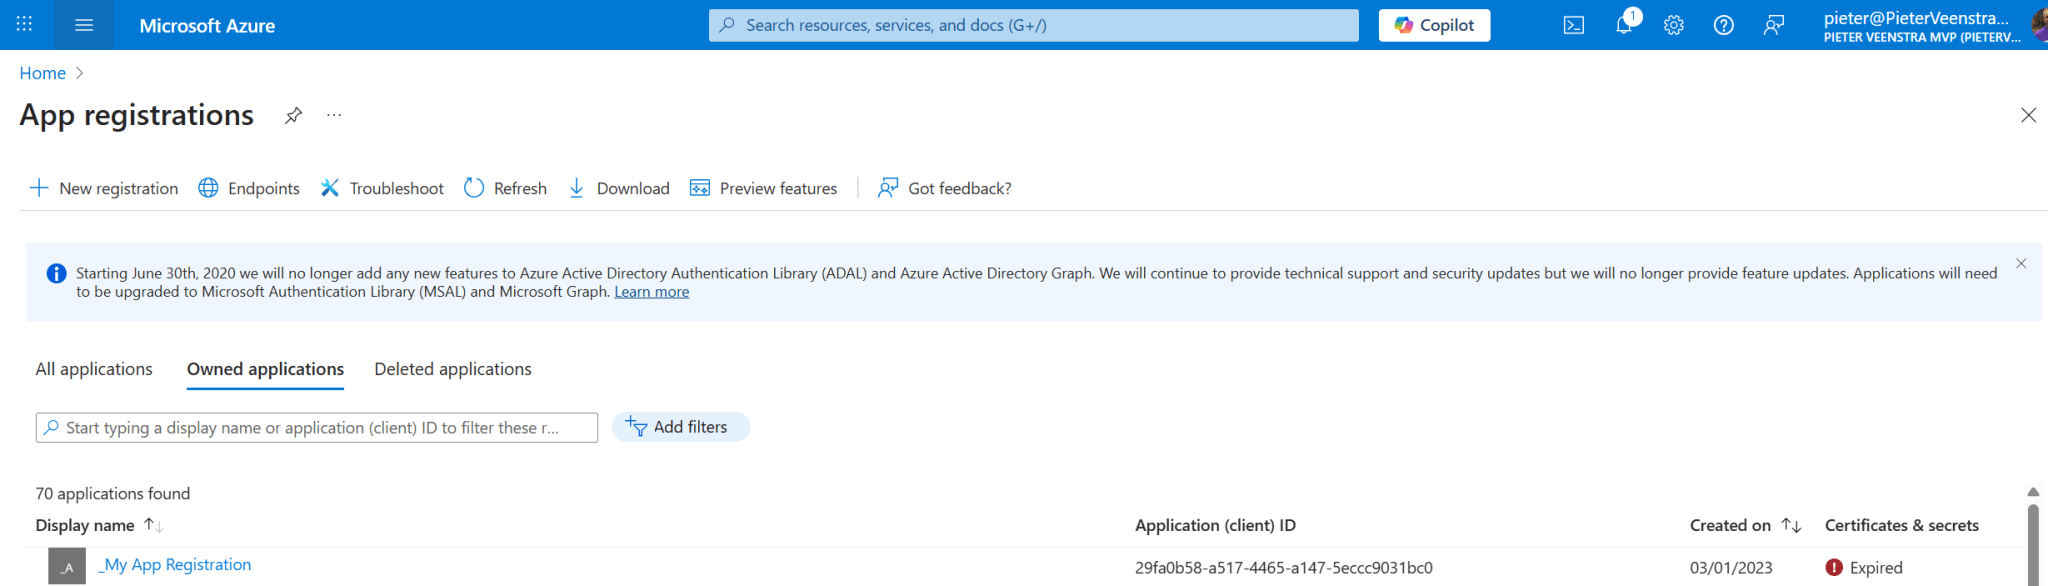Open Endpoints

coord(249,188)
